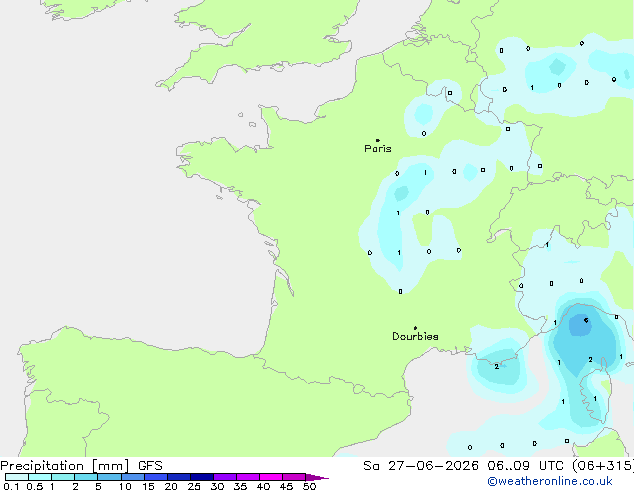Screen dimensions: 634x490
Task: Click the legend label 50
Action: (x=309, y=486)
